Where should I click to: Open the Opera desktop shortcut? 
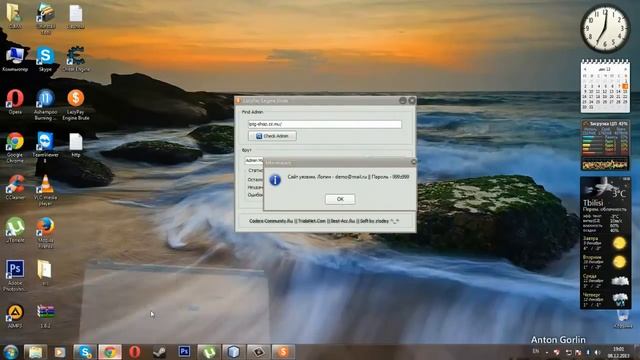(x=15, y=102)
